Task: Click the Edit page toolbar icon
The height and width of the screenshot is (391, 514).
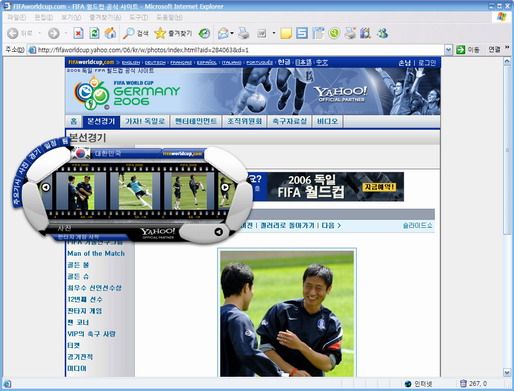Action: pos(262,33)
